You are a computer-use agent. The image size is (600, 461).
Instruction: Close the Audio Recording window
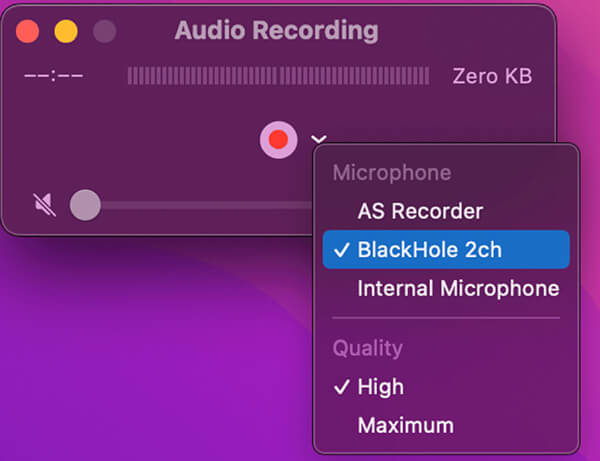coord(28,31)
